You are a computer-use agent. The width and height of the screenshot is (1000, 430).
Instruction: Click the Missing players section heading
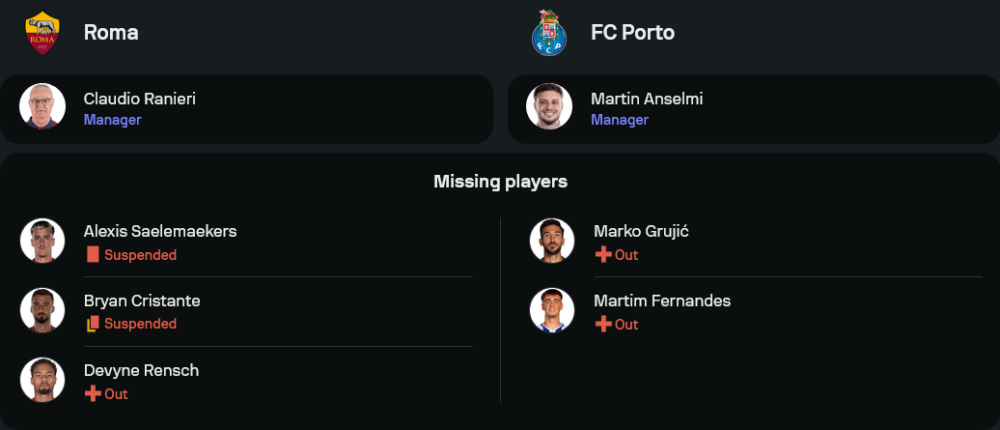[x=500, y=181]
